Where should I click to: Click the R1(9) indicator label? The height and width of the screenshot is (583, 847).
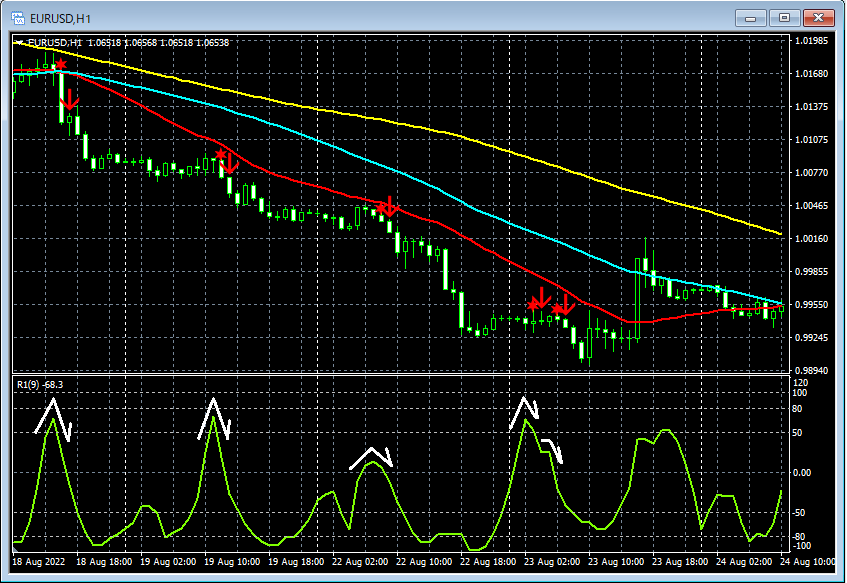[x=40, y=385]
